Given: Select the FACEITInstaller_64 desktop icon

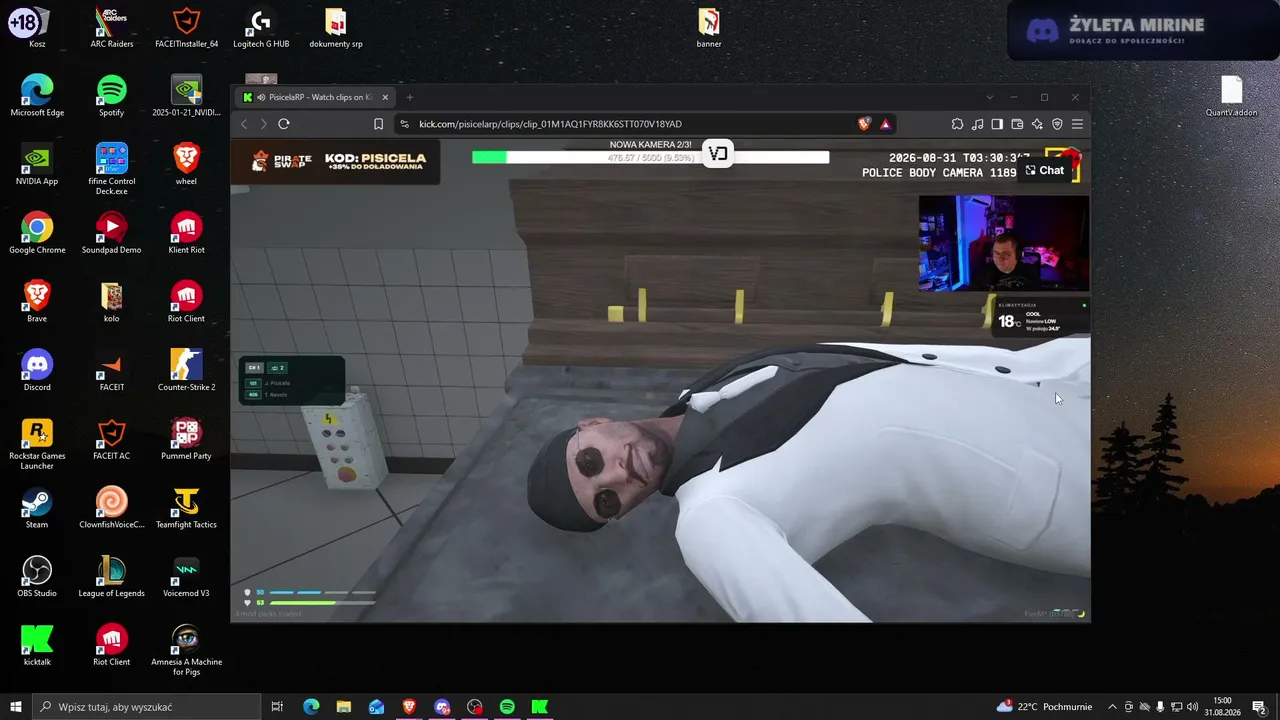Looking at the screenshot, I should tap(186, 27).
